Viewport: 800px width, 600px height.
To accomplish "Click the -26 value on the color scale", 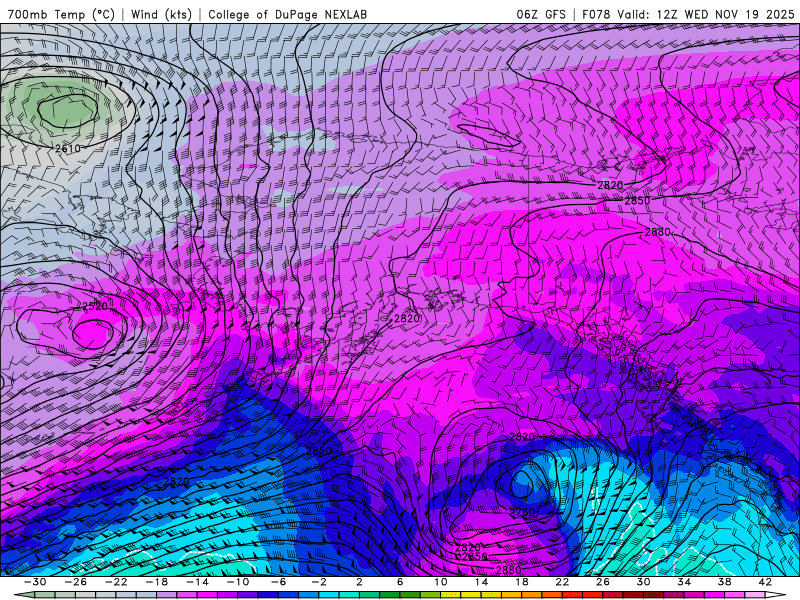I will point(76,582).
